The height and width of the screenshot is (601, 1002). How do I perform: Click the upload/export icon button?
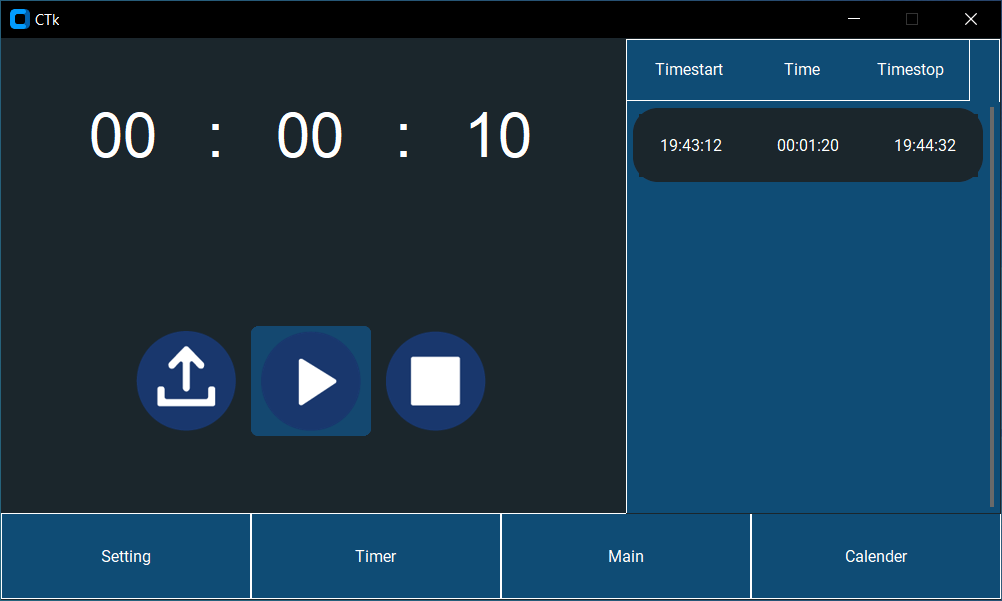point(186,381)
